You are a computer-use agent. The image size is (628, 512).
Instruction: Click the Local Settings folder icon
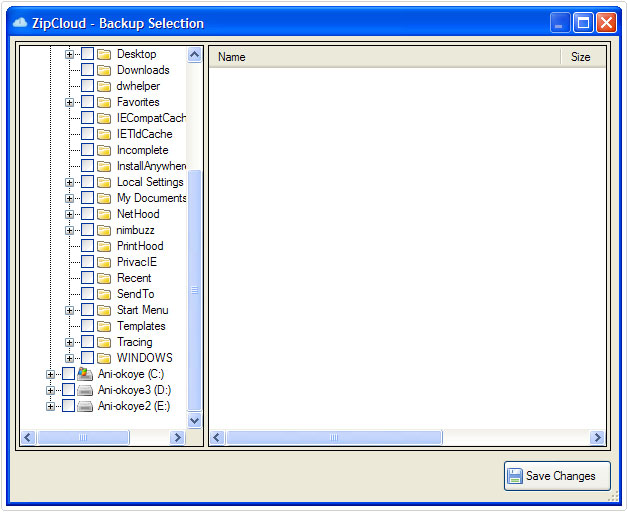[x=104, y=182]
